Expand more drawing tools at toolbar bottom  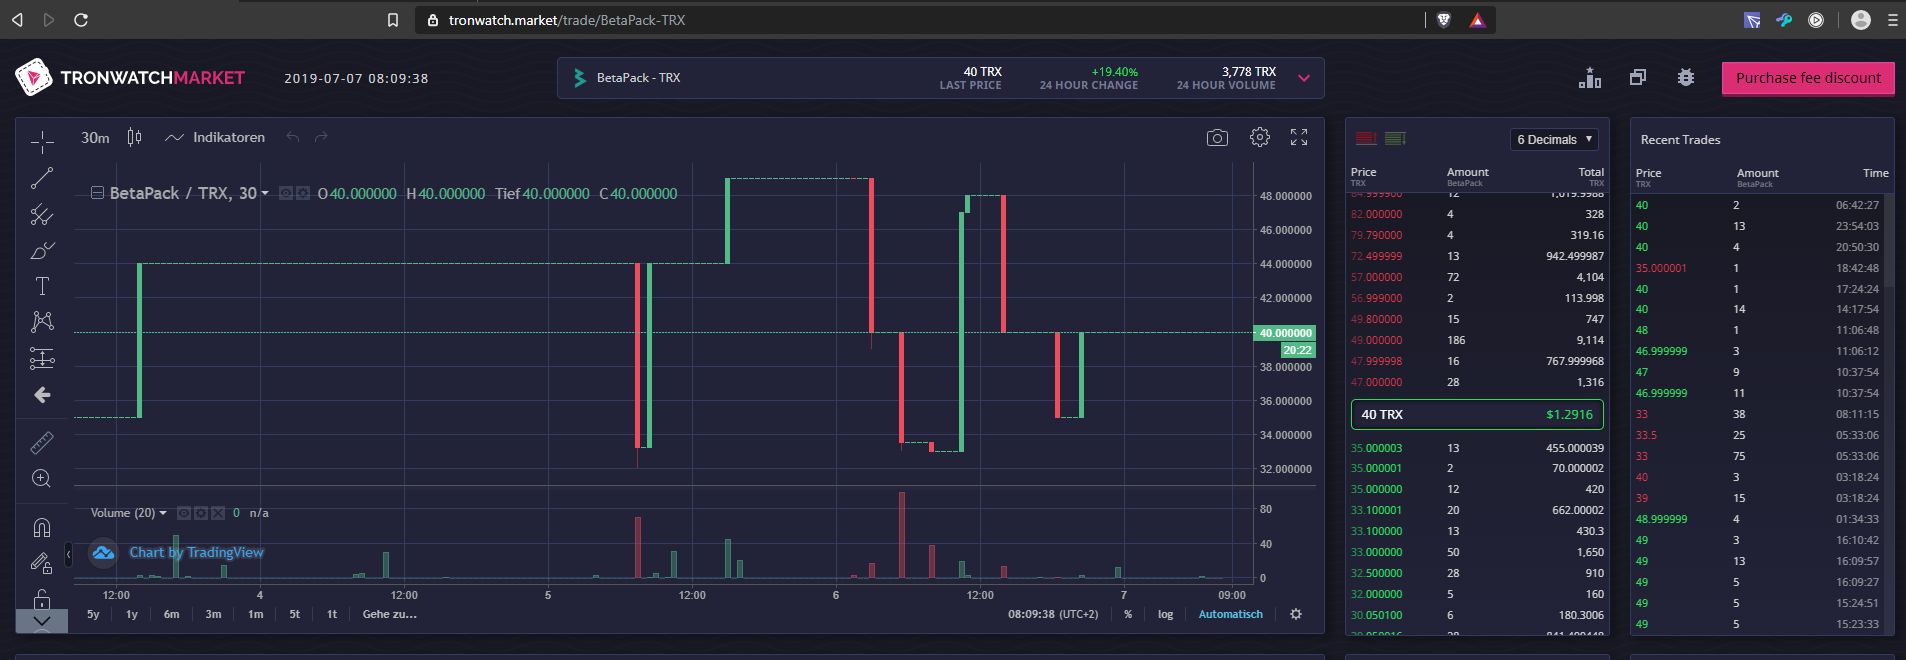click(42, 621)
